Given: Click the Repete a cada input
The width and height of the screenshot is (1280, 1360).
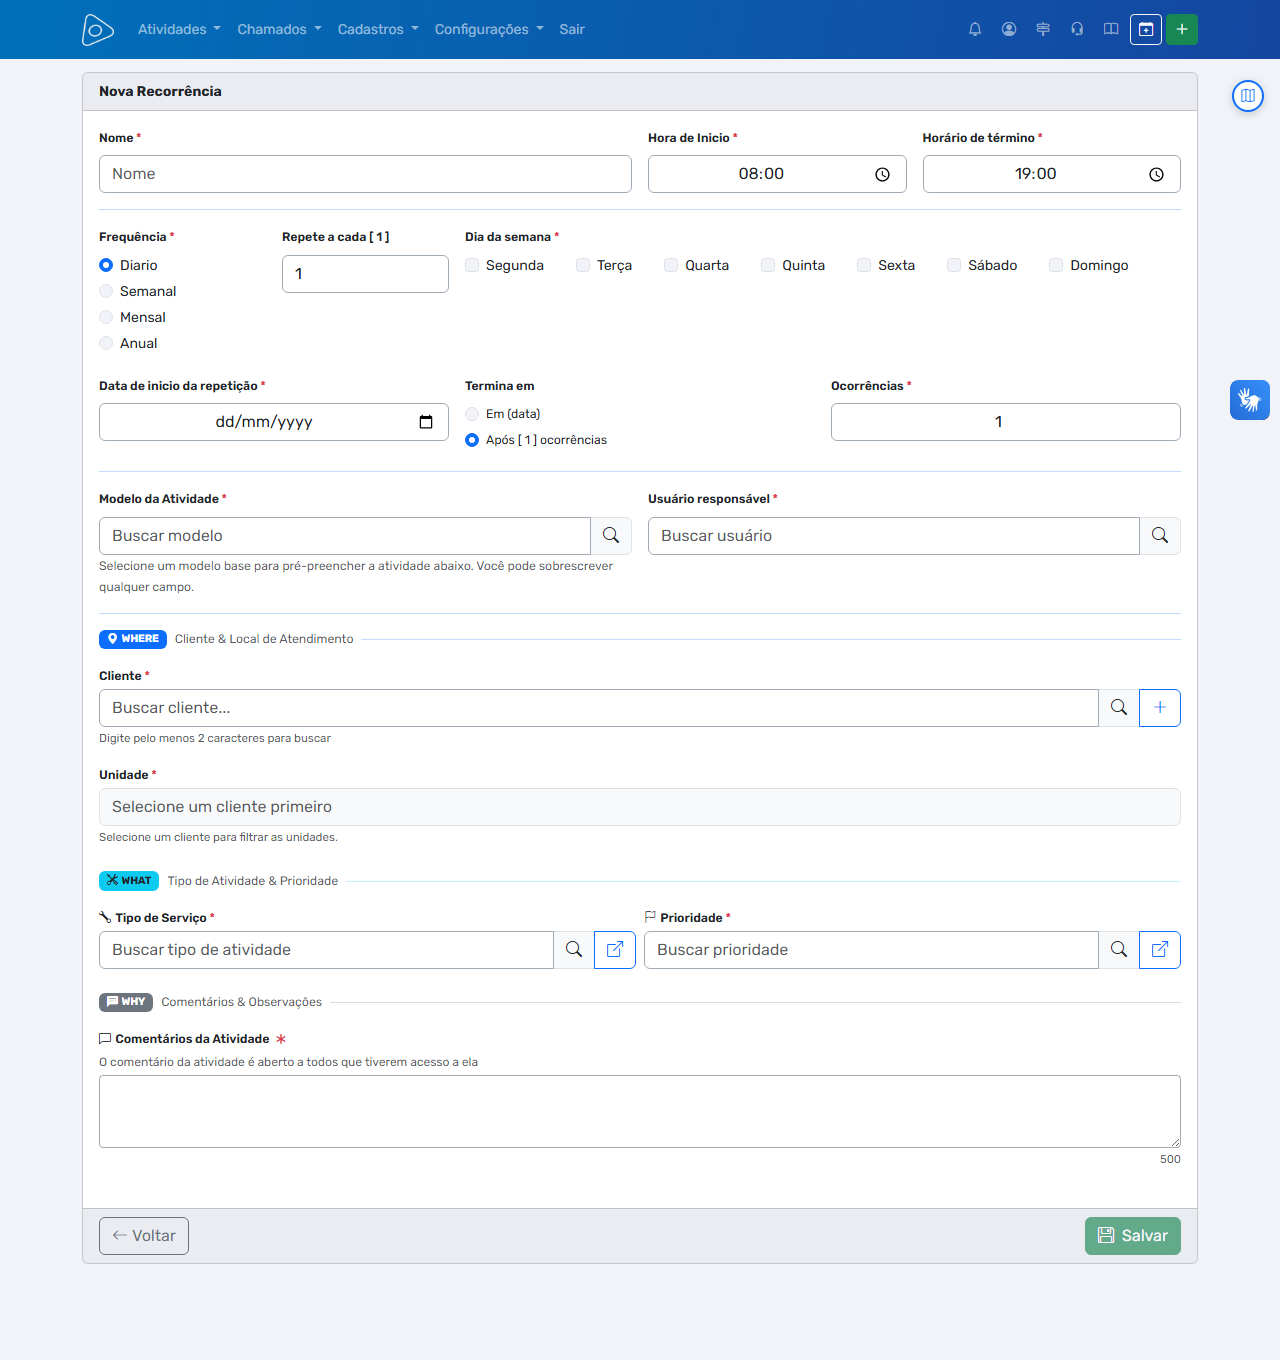Looking at the screenshot, I should point(365,274).
